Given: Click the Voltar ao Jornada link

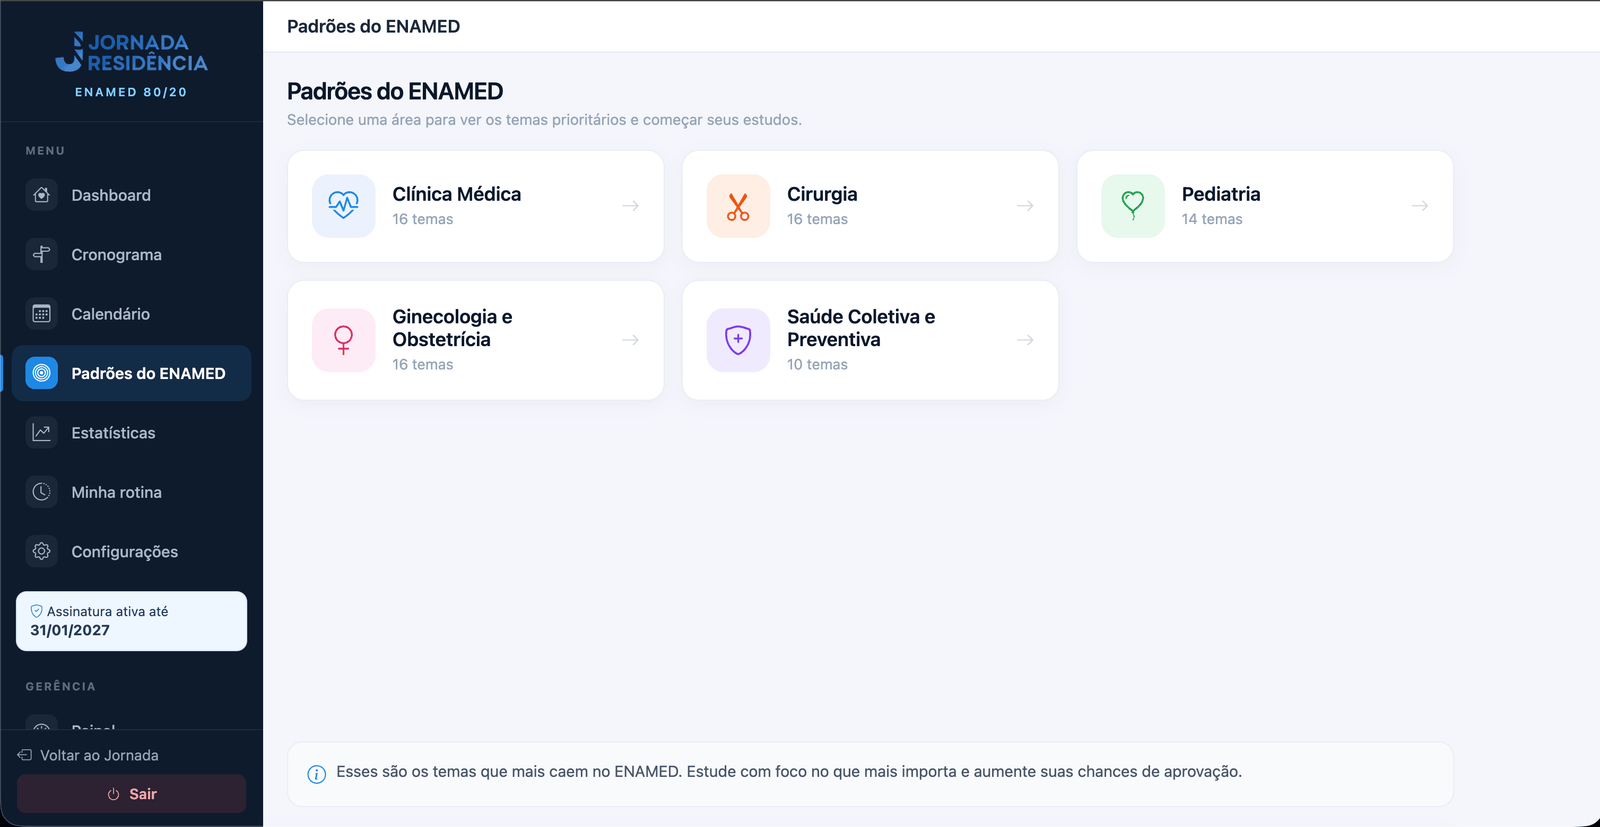Looking at the screenshot, I should [88, 755].
